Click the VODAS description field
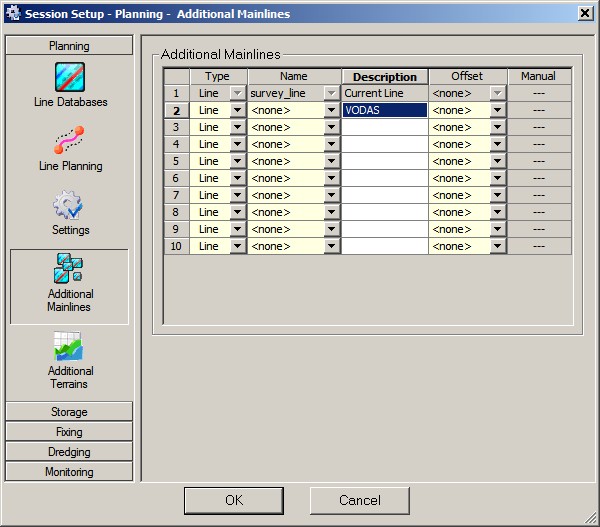 384,110
